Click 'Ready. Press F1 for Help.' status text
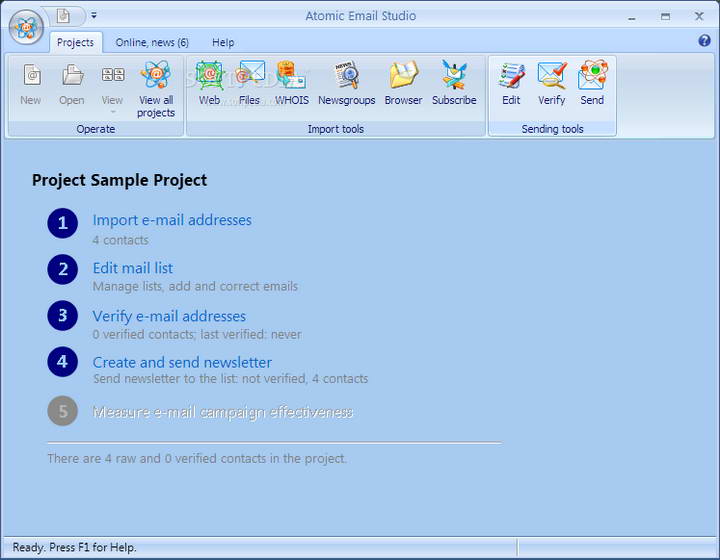The height and width of the screenshot is (560, 720). pos(74,547)
